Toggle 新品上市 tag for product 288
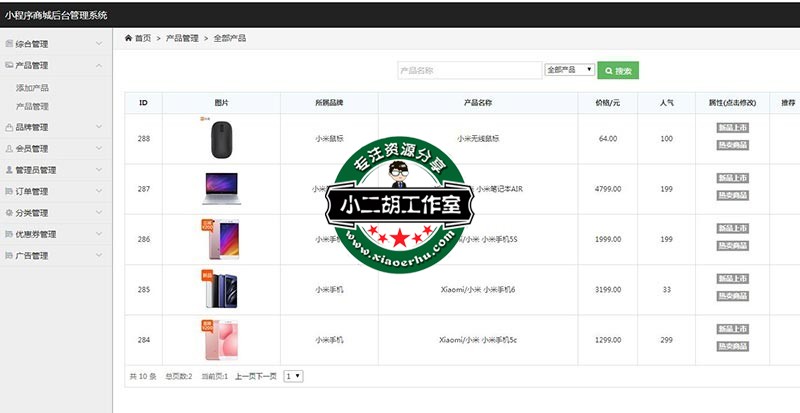 pos(732,128)
